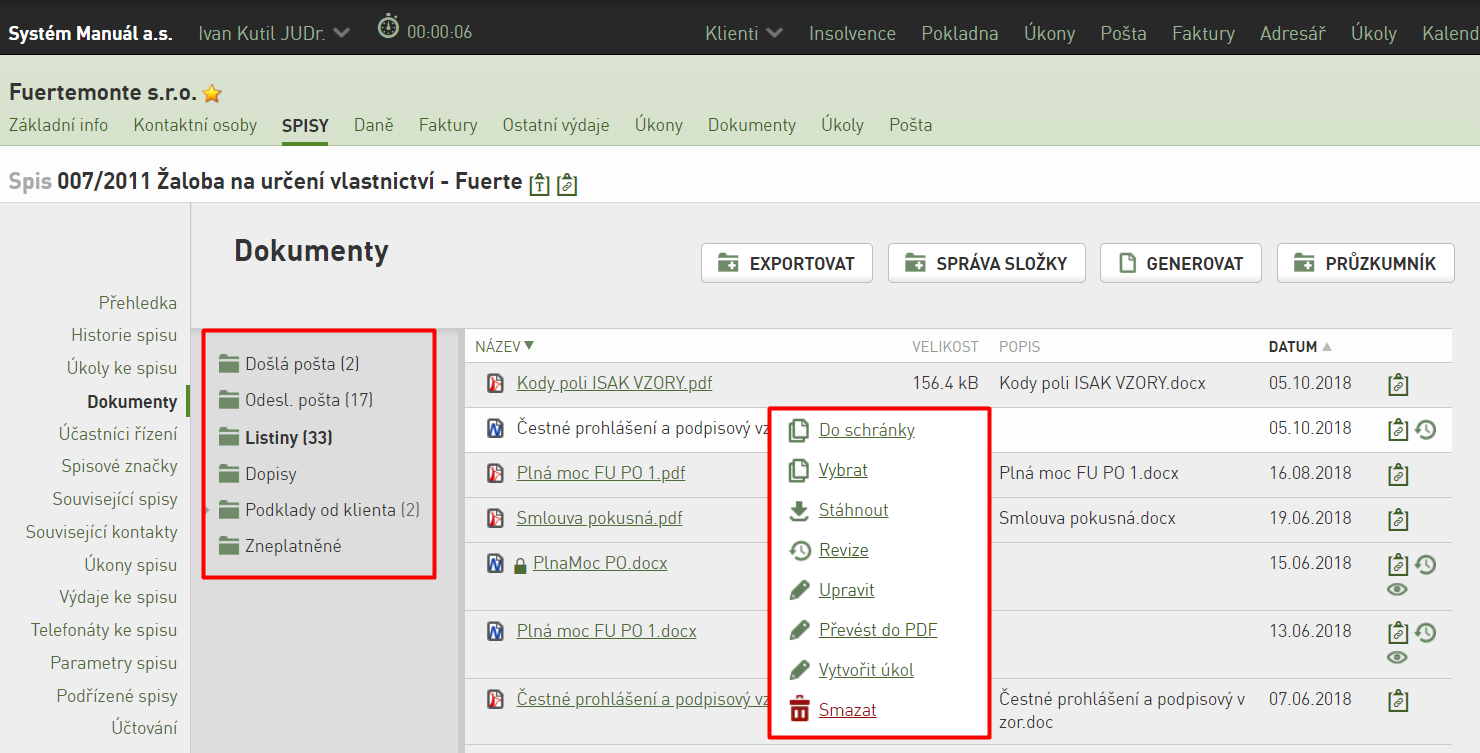The image size is (1480, 753).
Task: Toggle eye icon on Plná moc FU PO 1.docx row
Action: [1398, 658]
